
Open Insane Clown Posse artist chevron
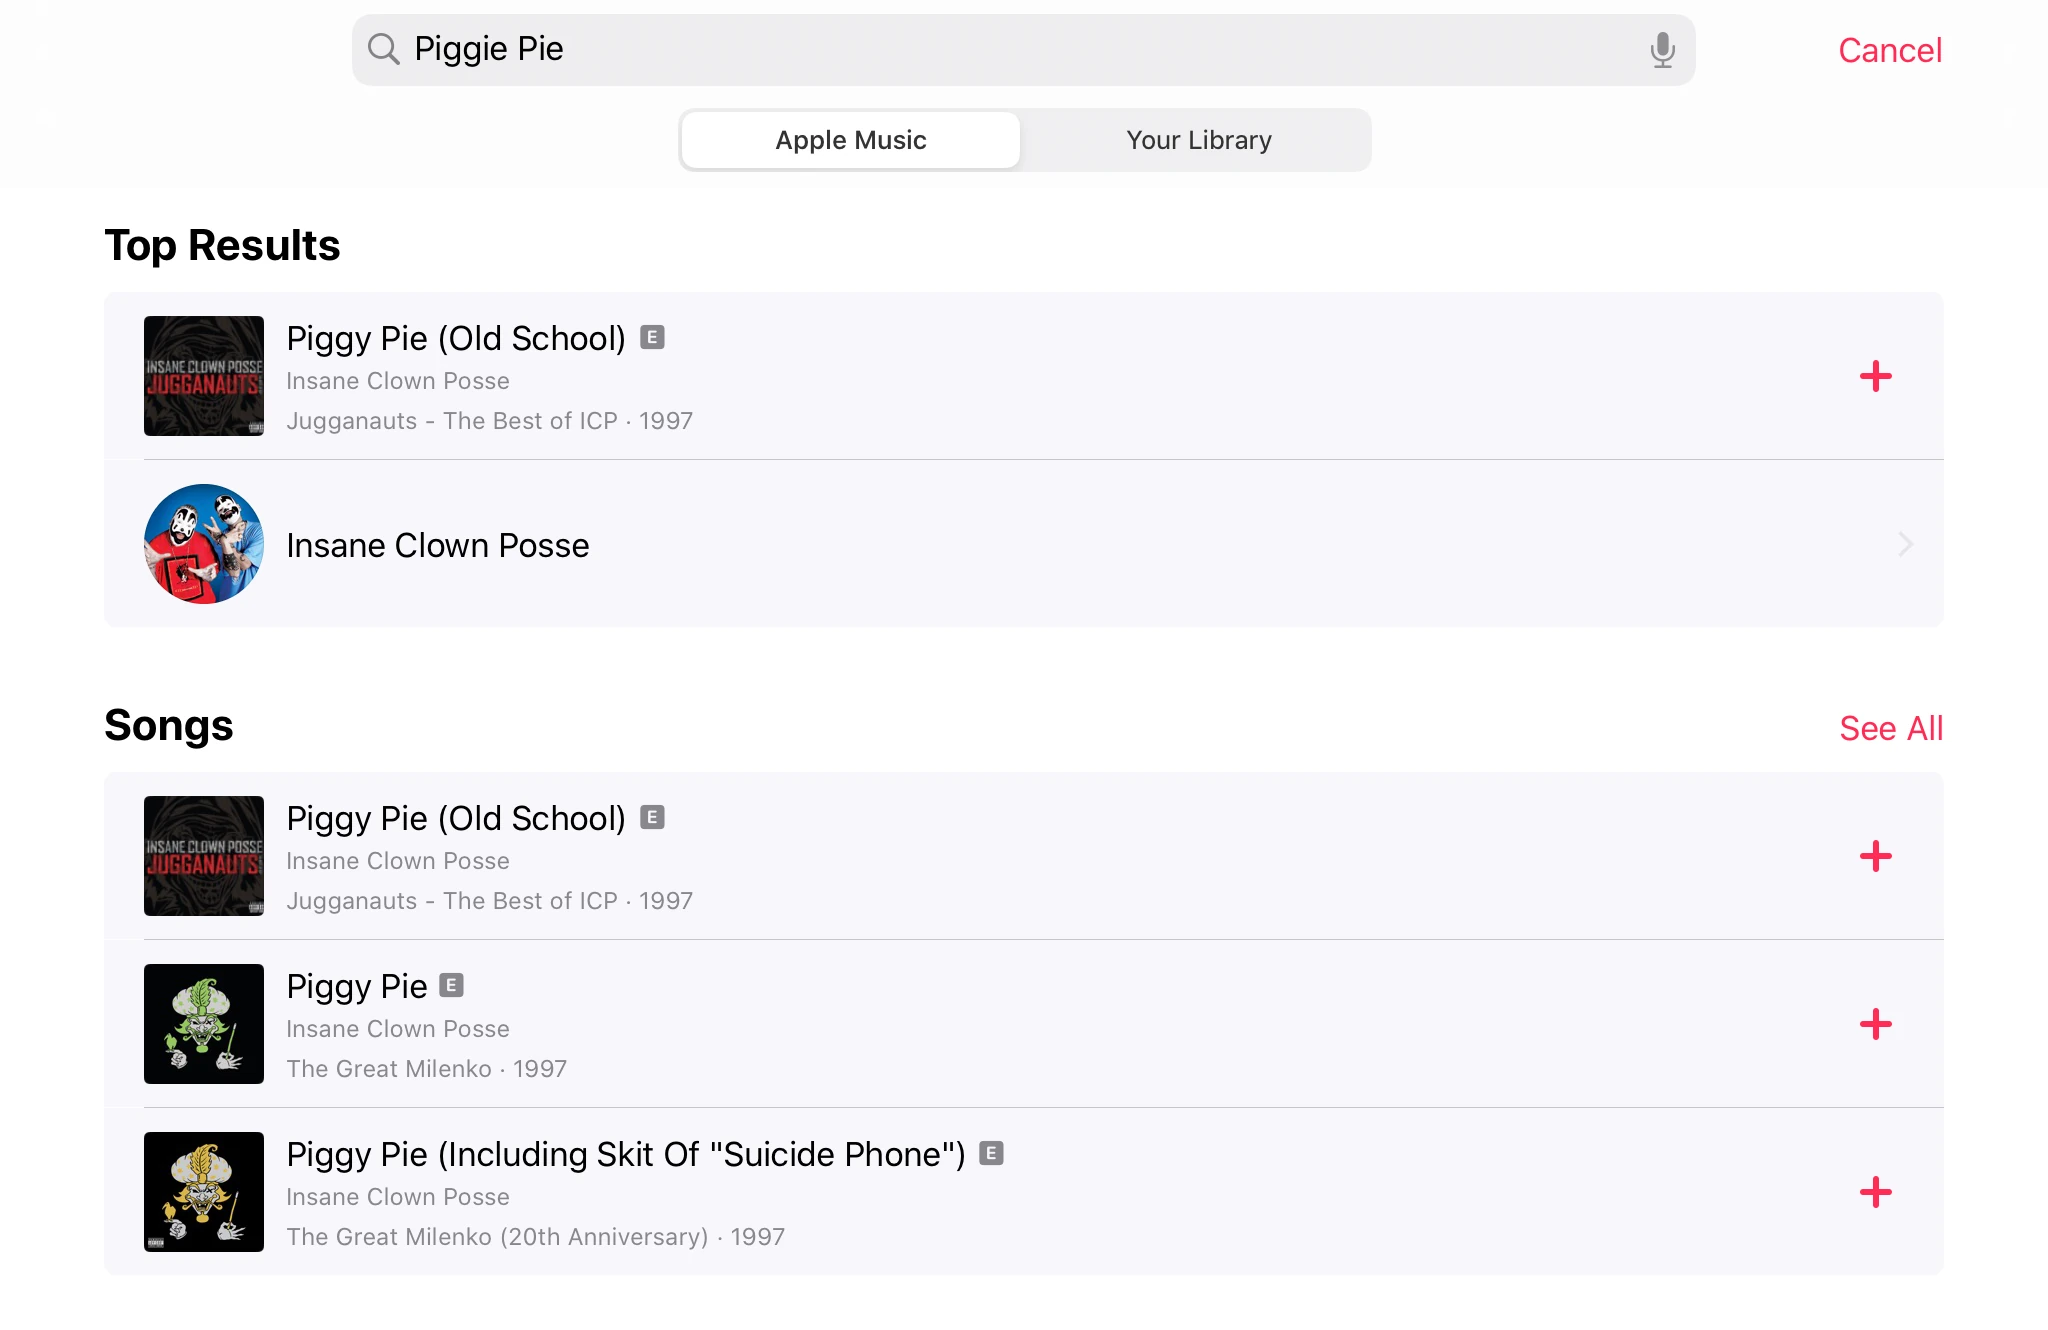pyautogui.click(x=1905, y=545)
